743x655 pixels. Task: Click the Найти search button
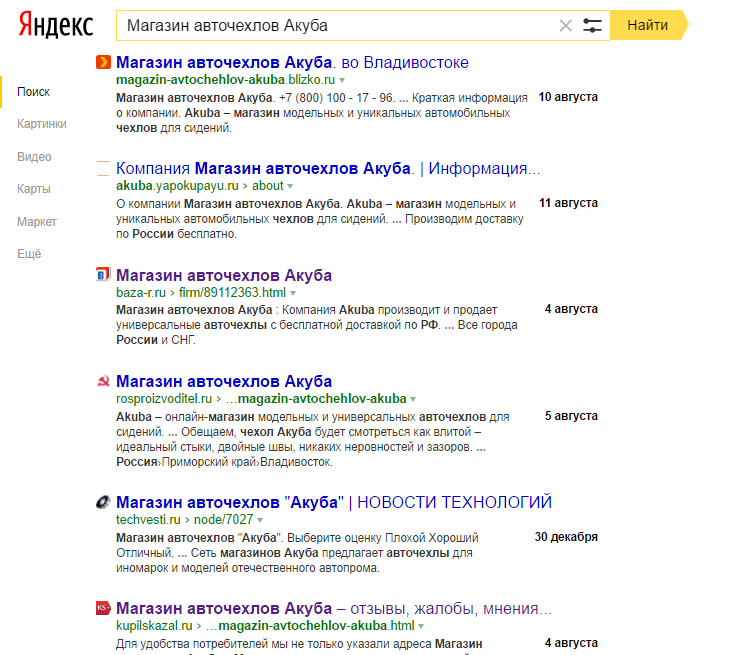(x=648, y=25)
